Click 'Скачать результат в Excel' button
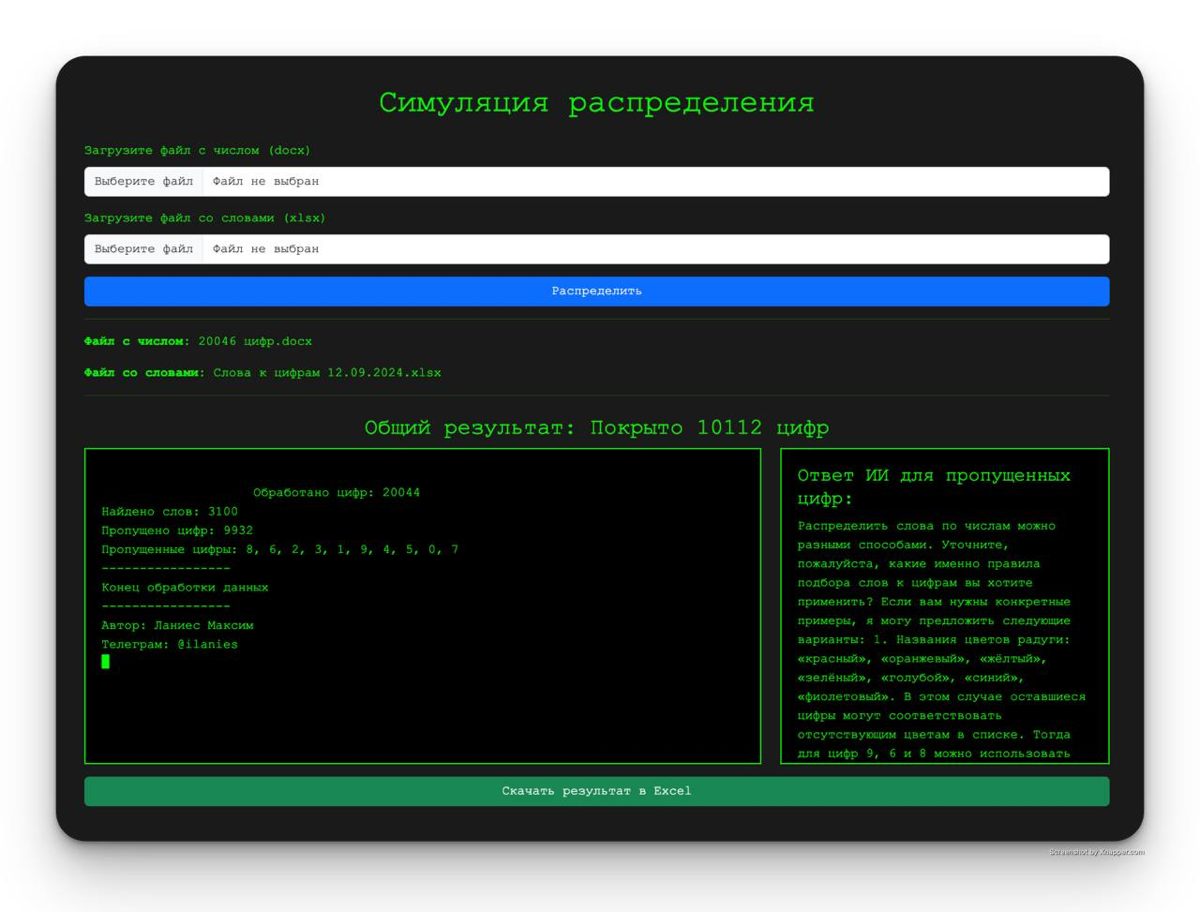Viewport: 1200px width, 912px height. 597,791
